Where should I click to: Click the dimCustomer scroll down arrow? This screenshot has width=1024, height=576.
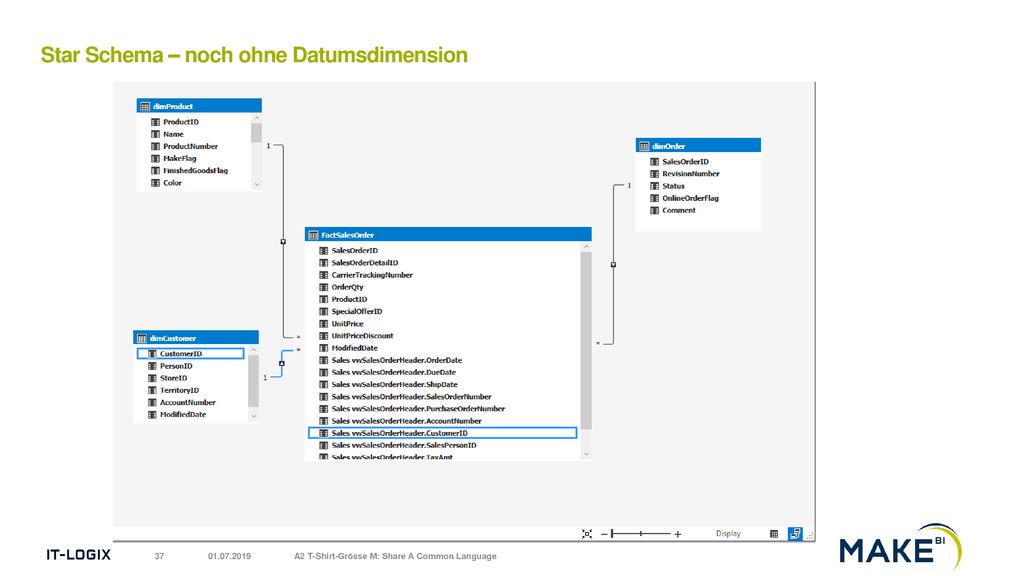253,416
